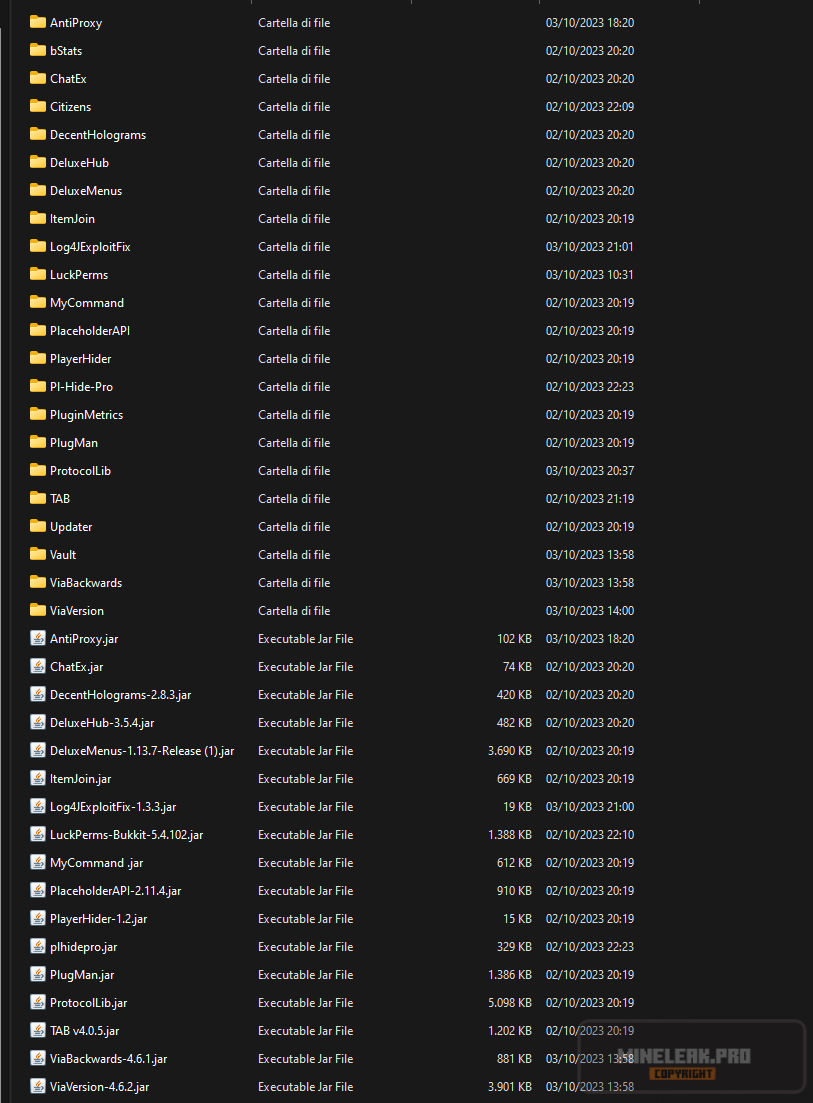Click the ProtocolLib.jar file icon

click(x=38, y=1002)
